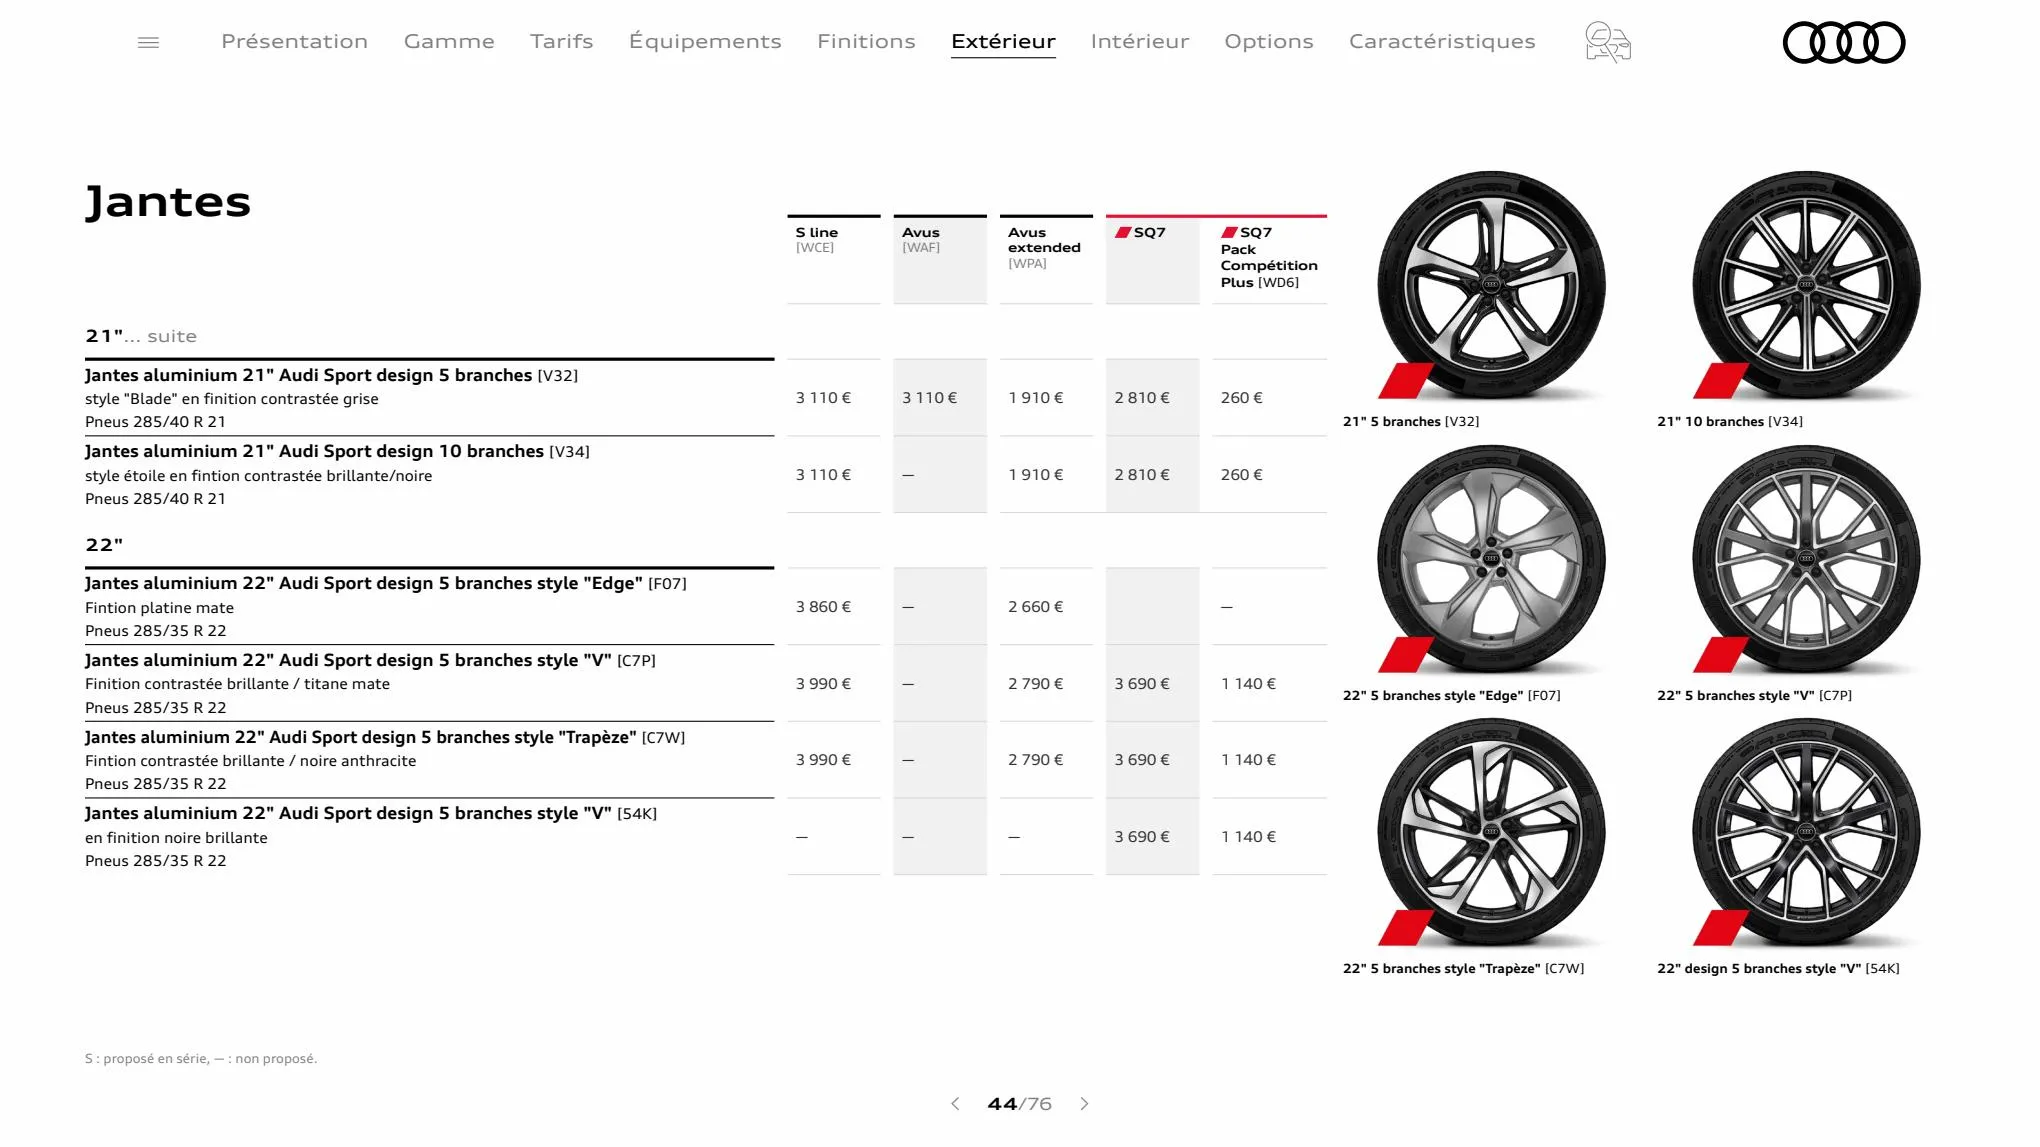Click the 21" 5 branches V32 wheel image
The height and width of the screenshot is (1147, 2040).
coord(1491,286)
